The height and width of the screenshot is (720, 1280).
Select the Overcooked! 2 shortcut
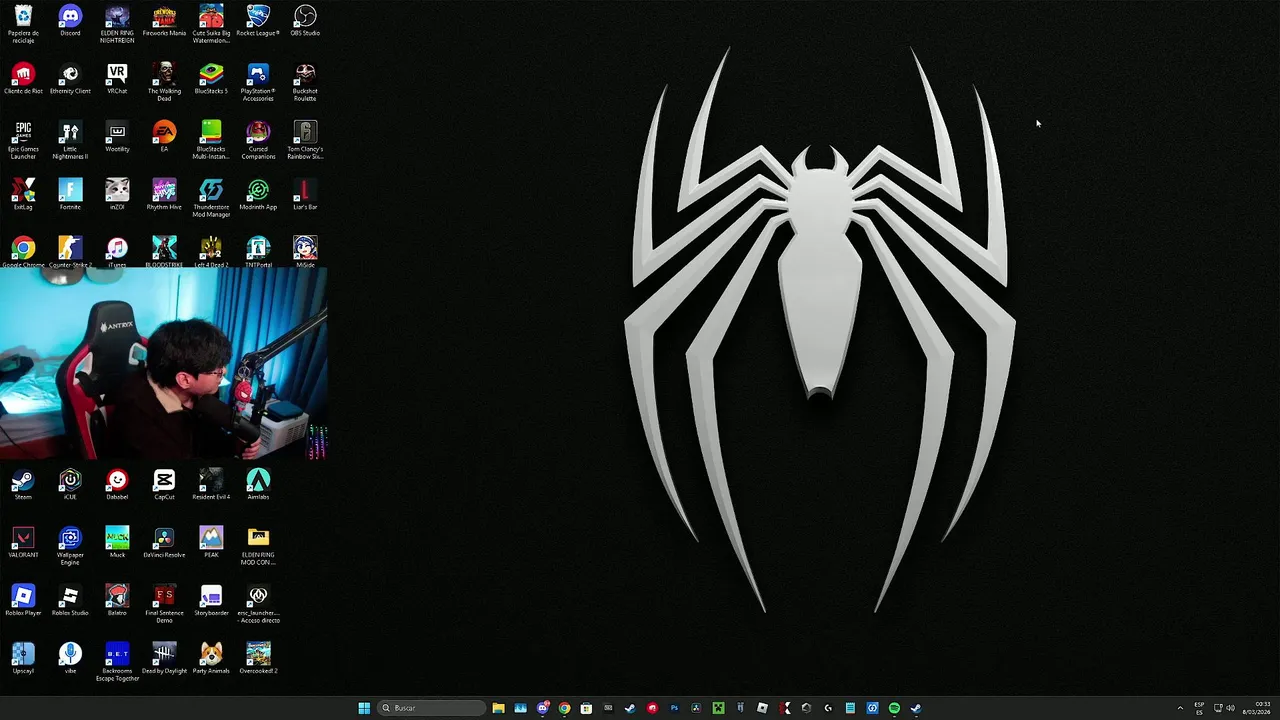[x=258, y=659]
